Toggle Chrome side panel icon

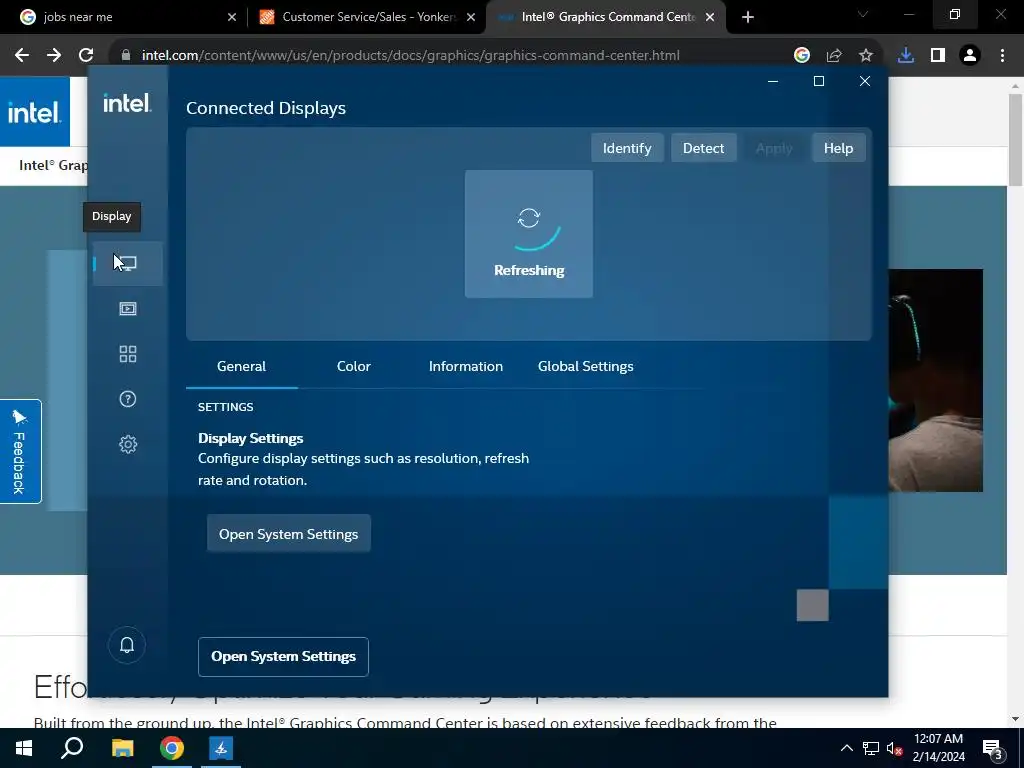point(938,56)
